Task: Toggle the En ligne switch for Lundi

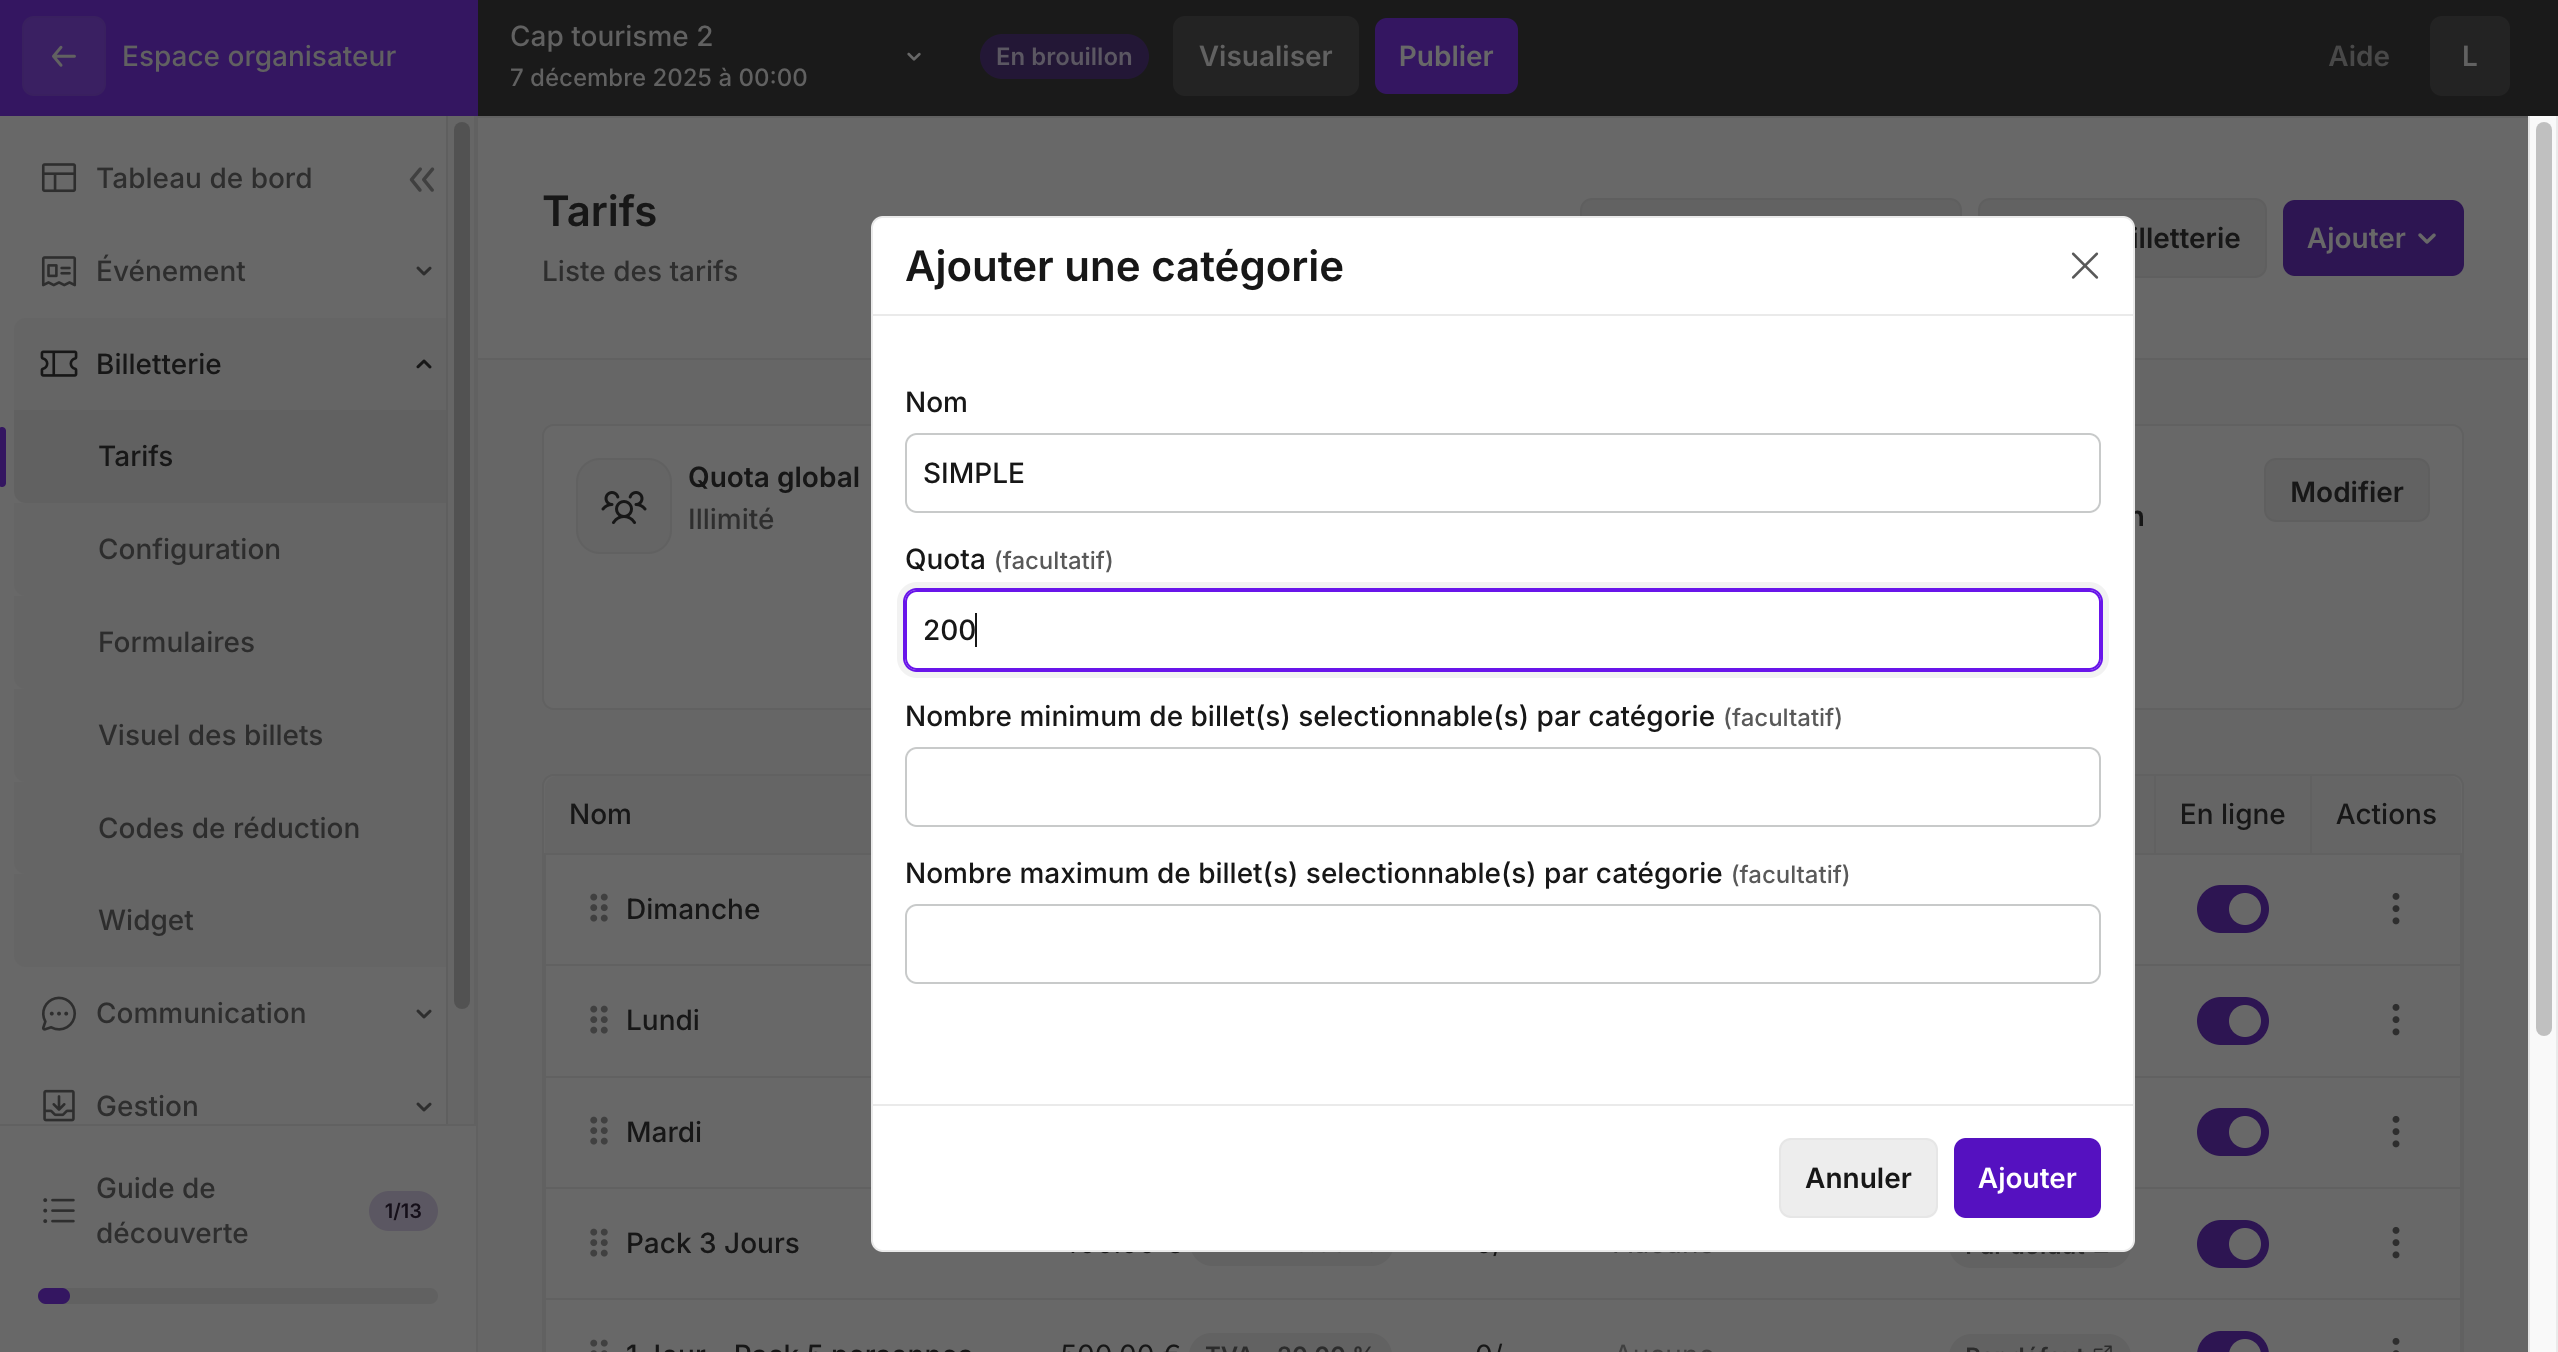Action: (2232, 1021)
